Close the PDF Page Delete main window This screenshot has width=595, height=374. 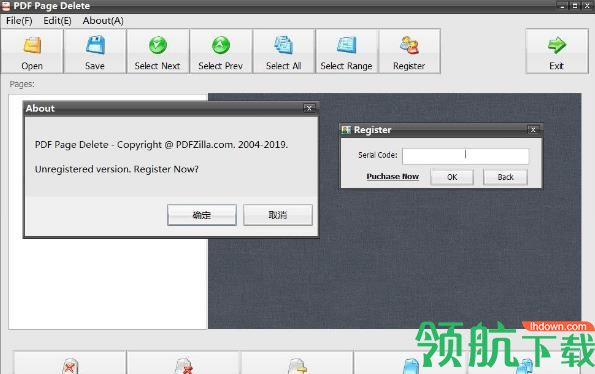(587, 6)
